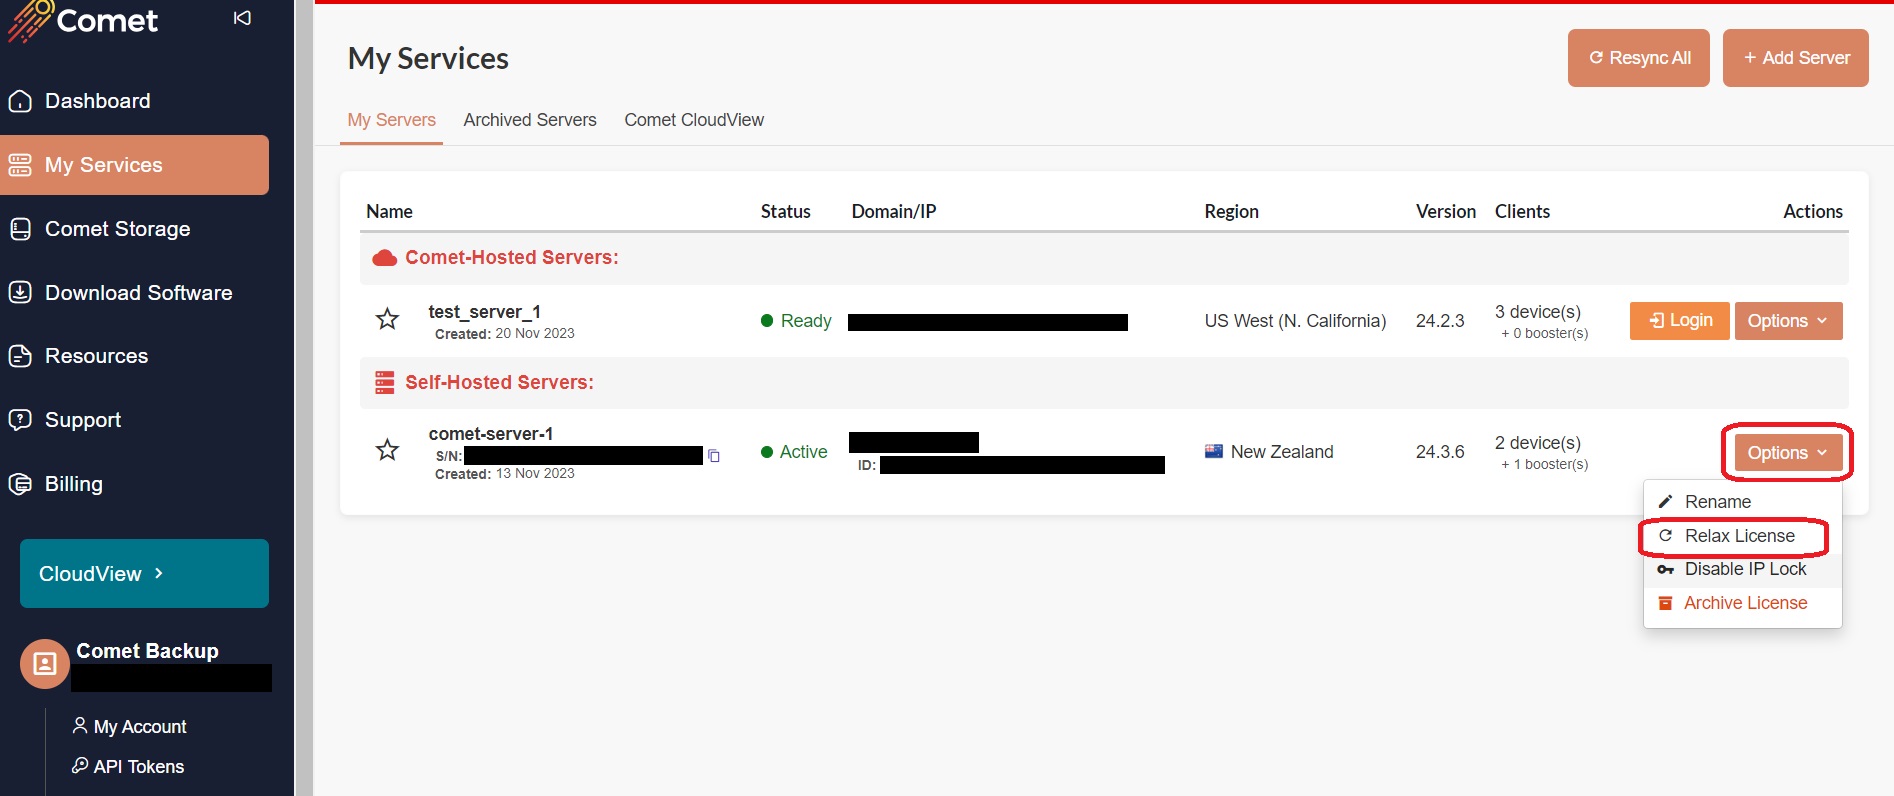
Task: Click the Clients column header
Action: [1522, 212]
